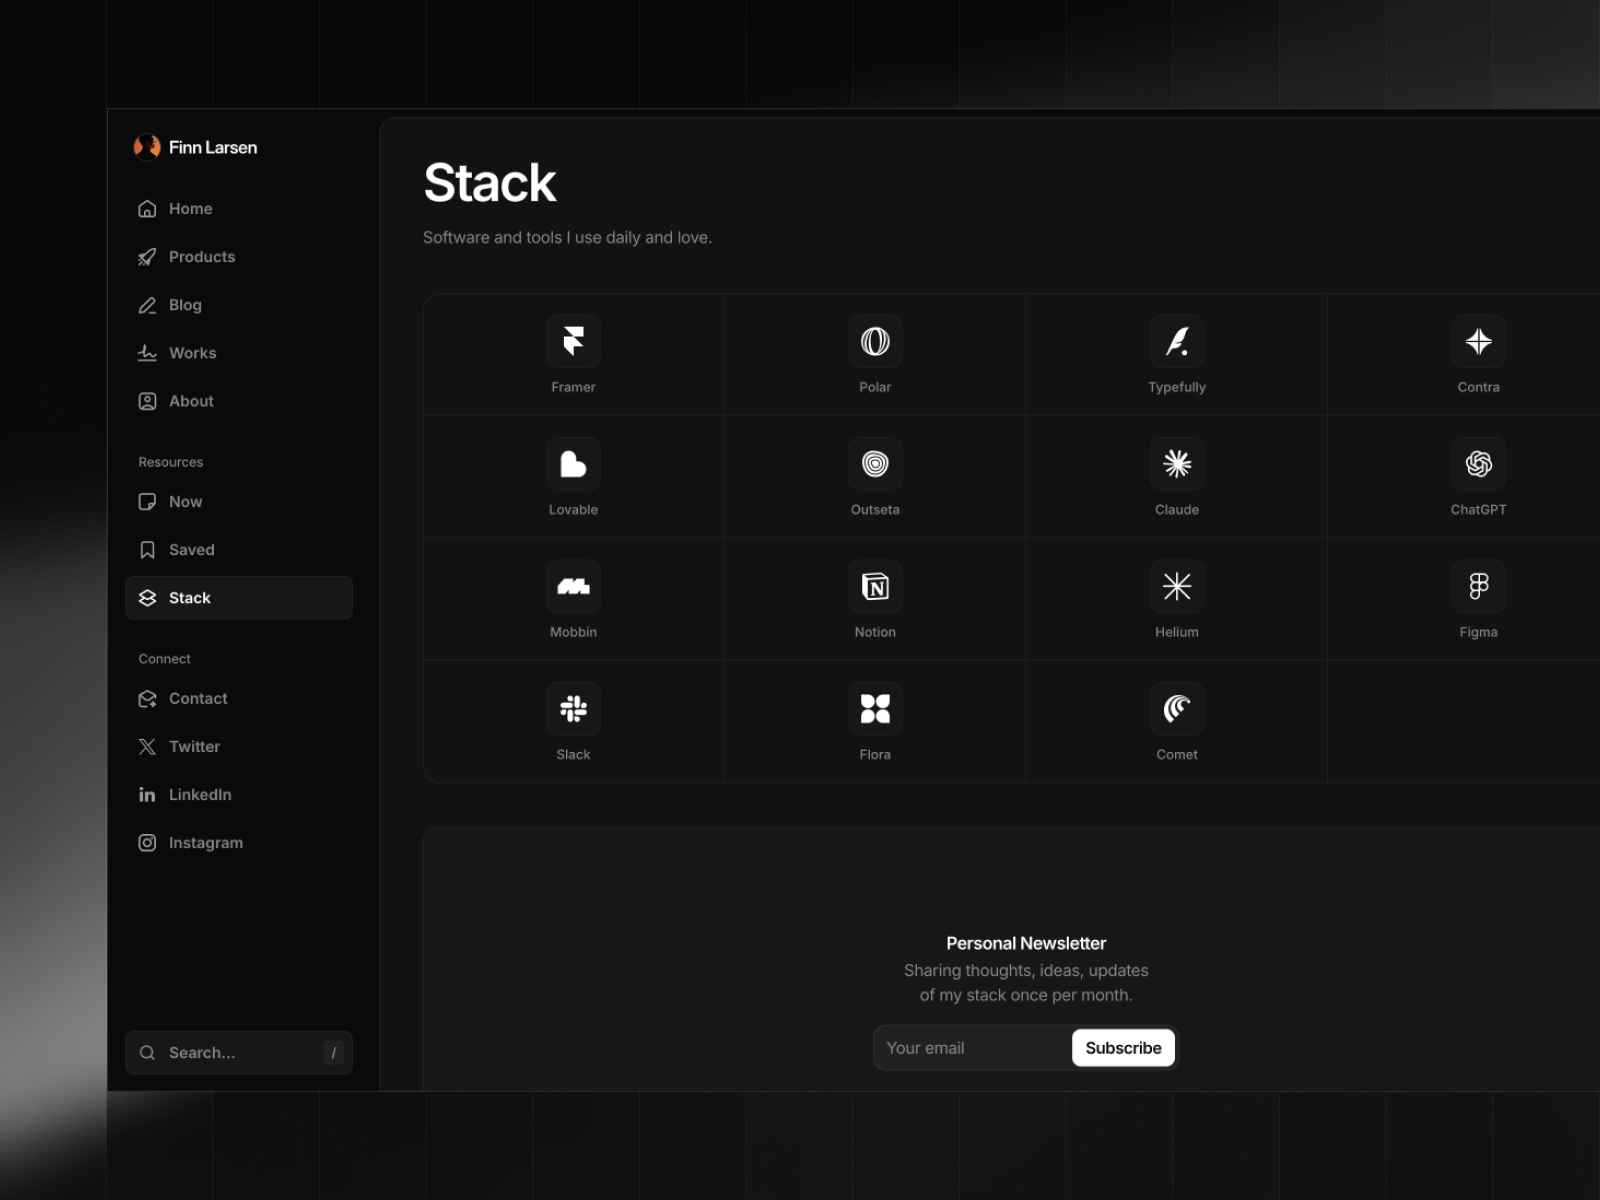Click the Instagram camera icon
This screenshot has height=1200, width=1600.
[147, 843]
